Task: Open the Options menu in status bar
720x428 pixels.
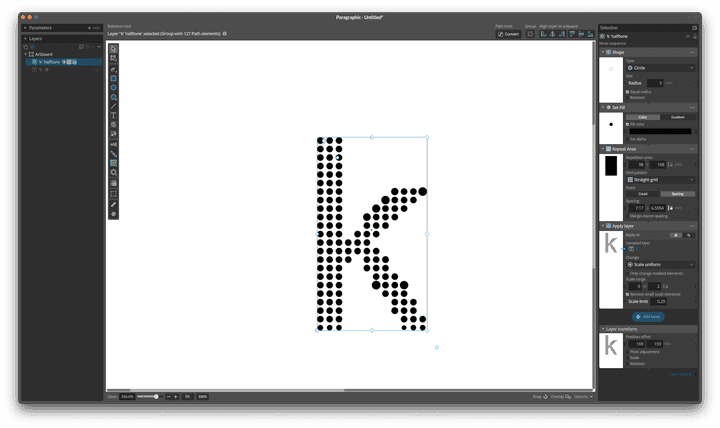Action: click(x=583, y=396)
